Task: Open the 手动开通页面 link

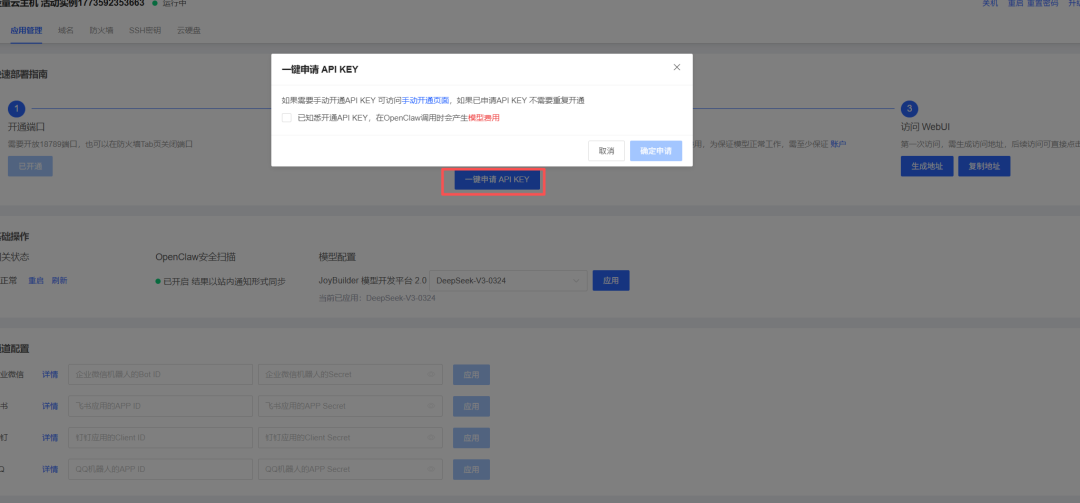Action: point(426,101)
